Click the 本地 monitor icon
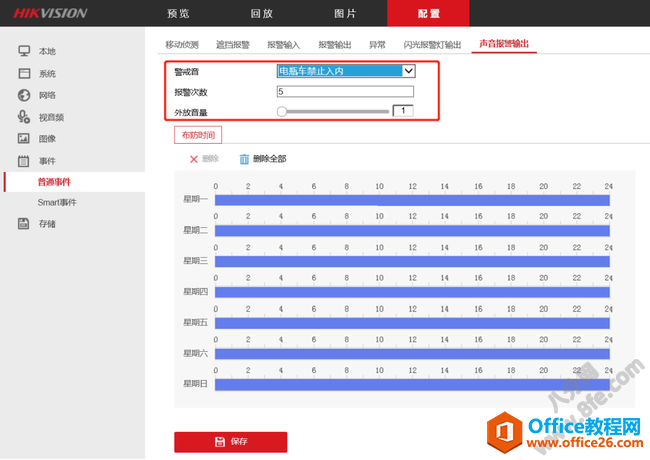Image resolution: width=650 pixels, height=460 pixels. pyautogui.click(x=24, y=51)
